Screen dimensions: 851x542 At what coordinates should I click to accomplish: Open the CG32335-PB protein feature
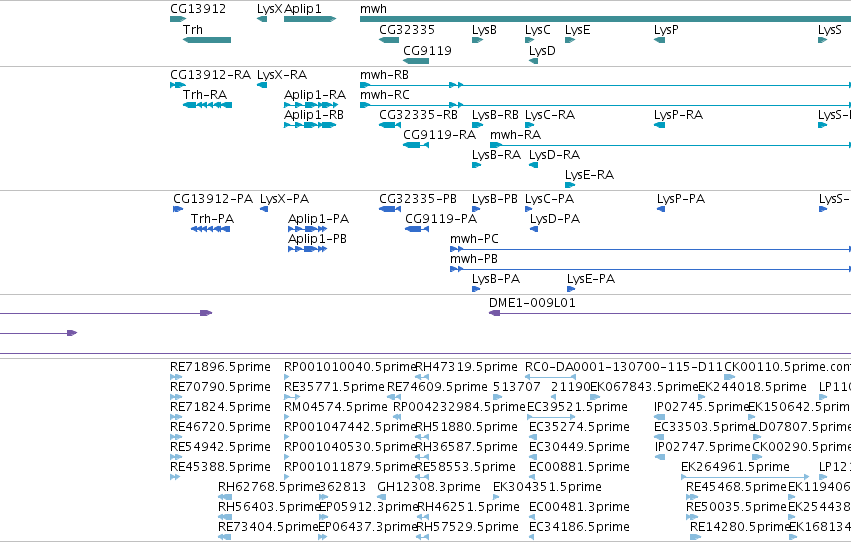390,209
